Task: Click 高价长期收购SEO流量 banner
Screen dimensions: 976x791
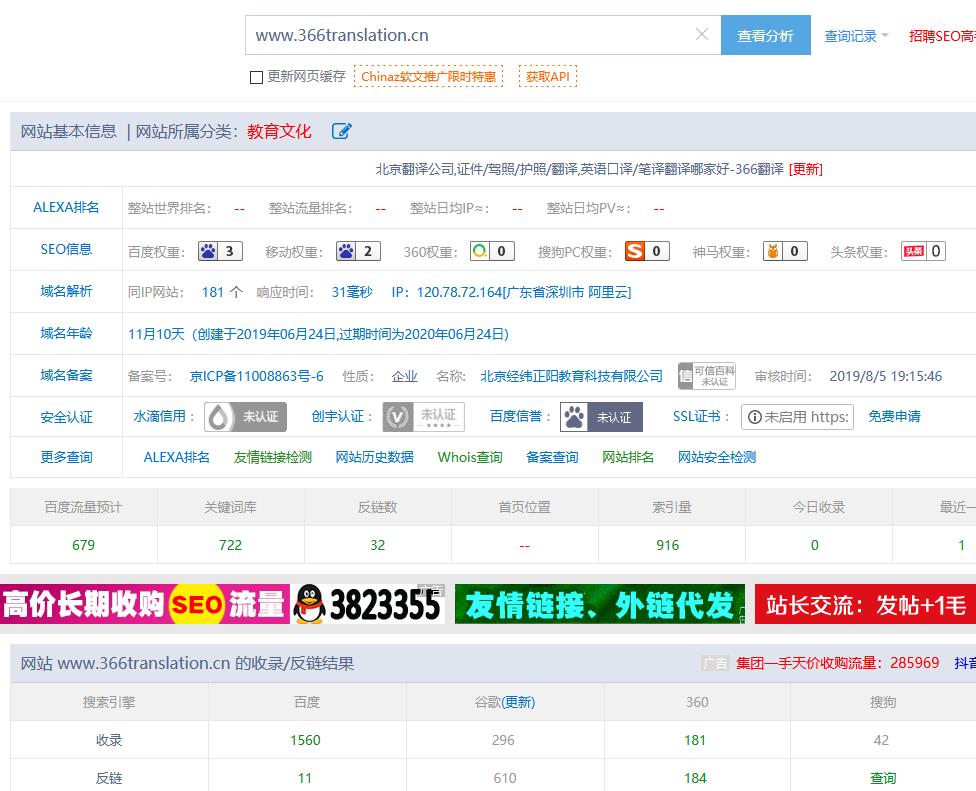Action: point(145,604)
